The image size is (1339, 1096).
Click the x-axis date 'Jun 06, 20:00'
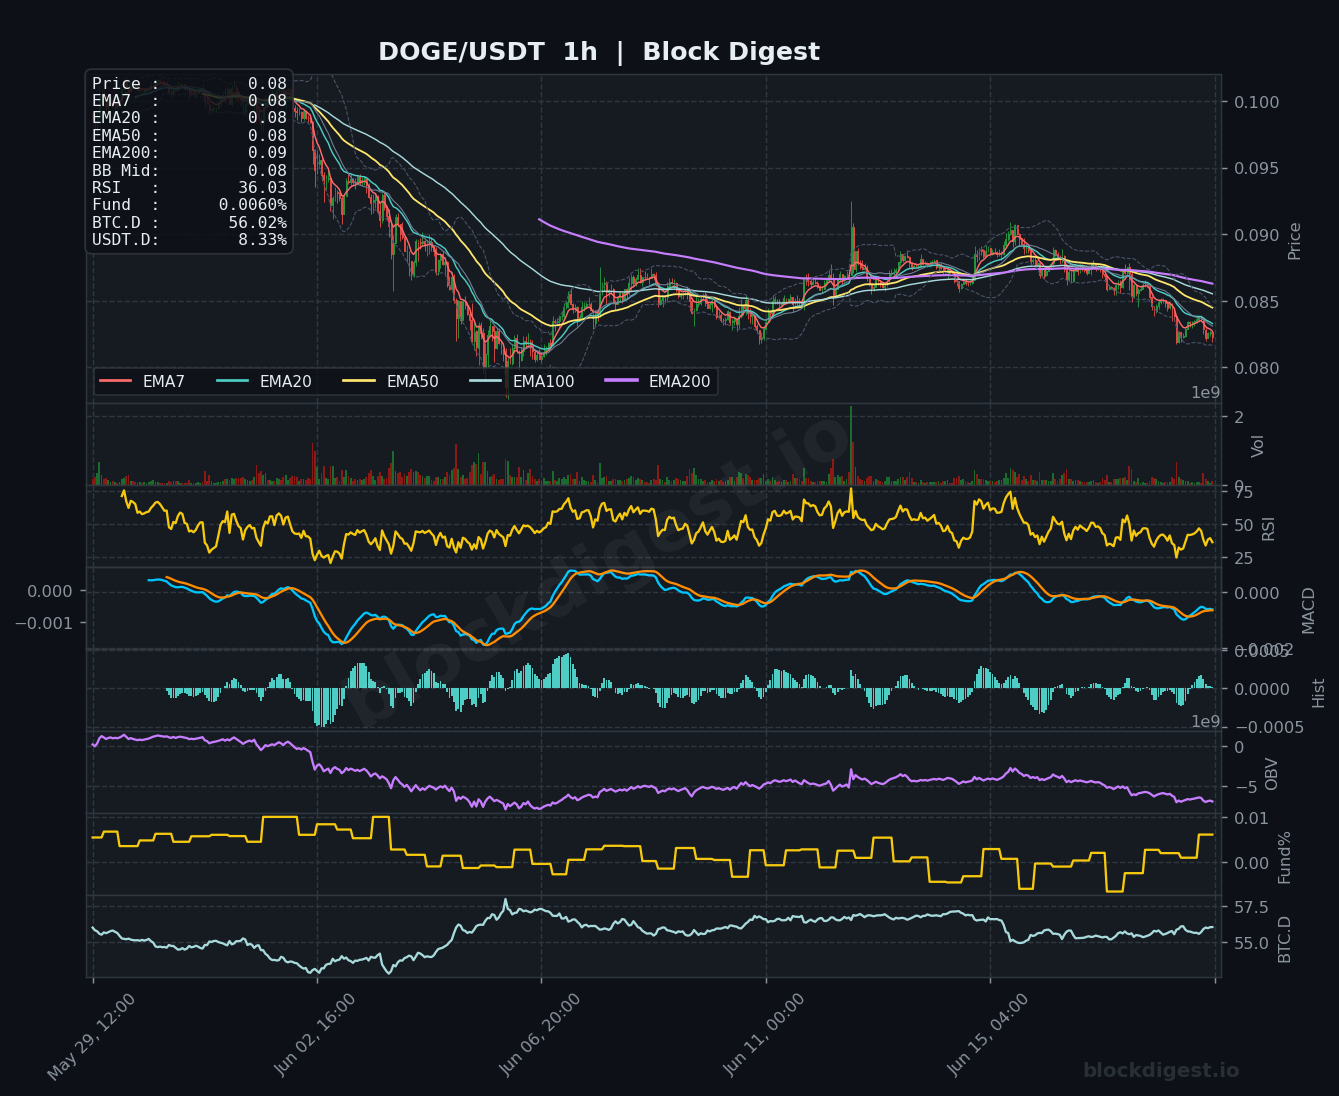coord(541,1036)
